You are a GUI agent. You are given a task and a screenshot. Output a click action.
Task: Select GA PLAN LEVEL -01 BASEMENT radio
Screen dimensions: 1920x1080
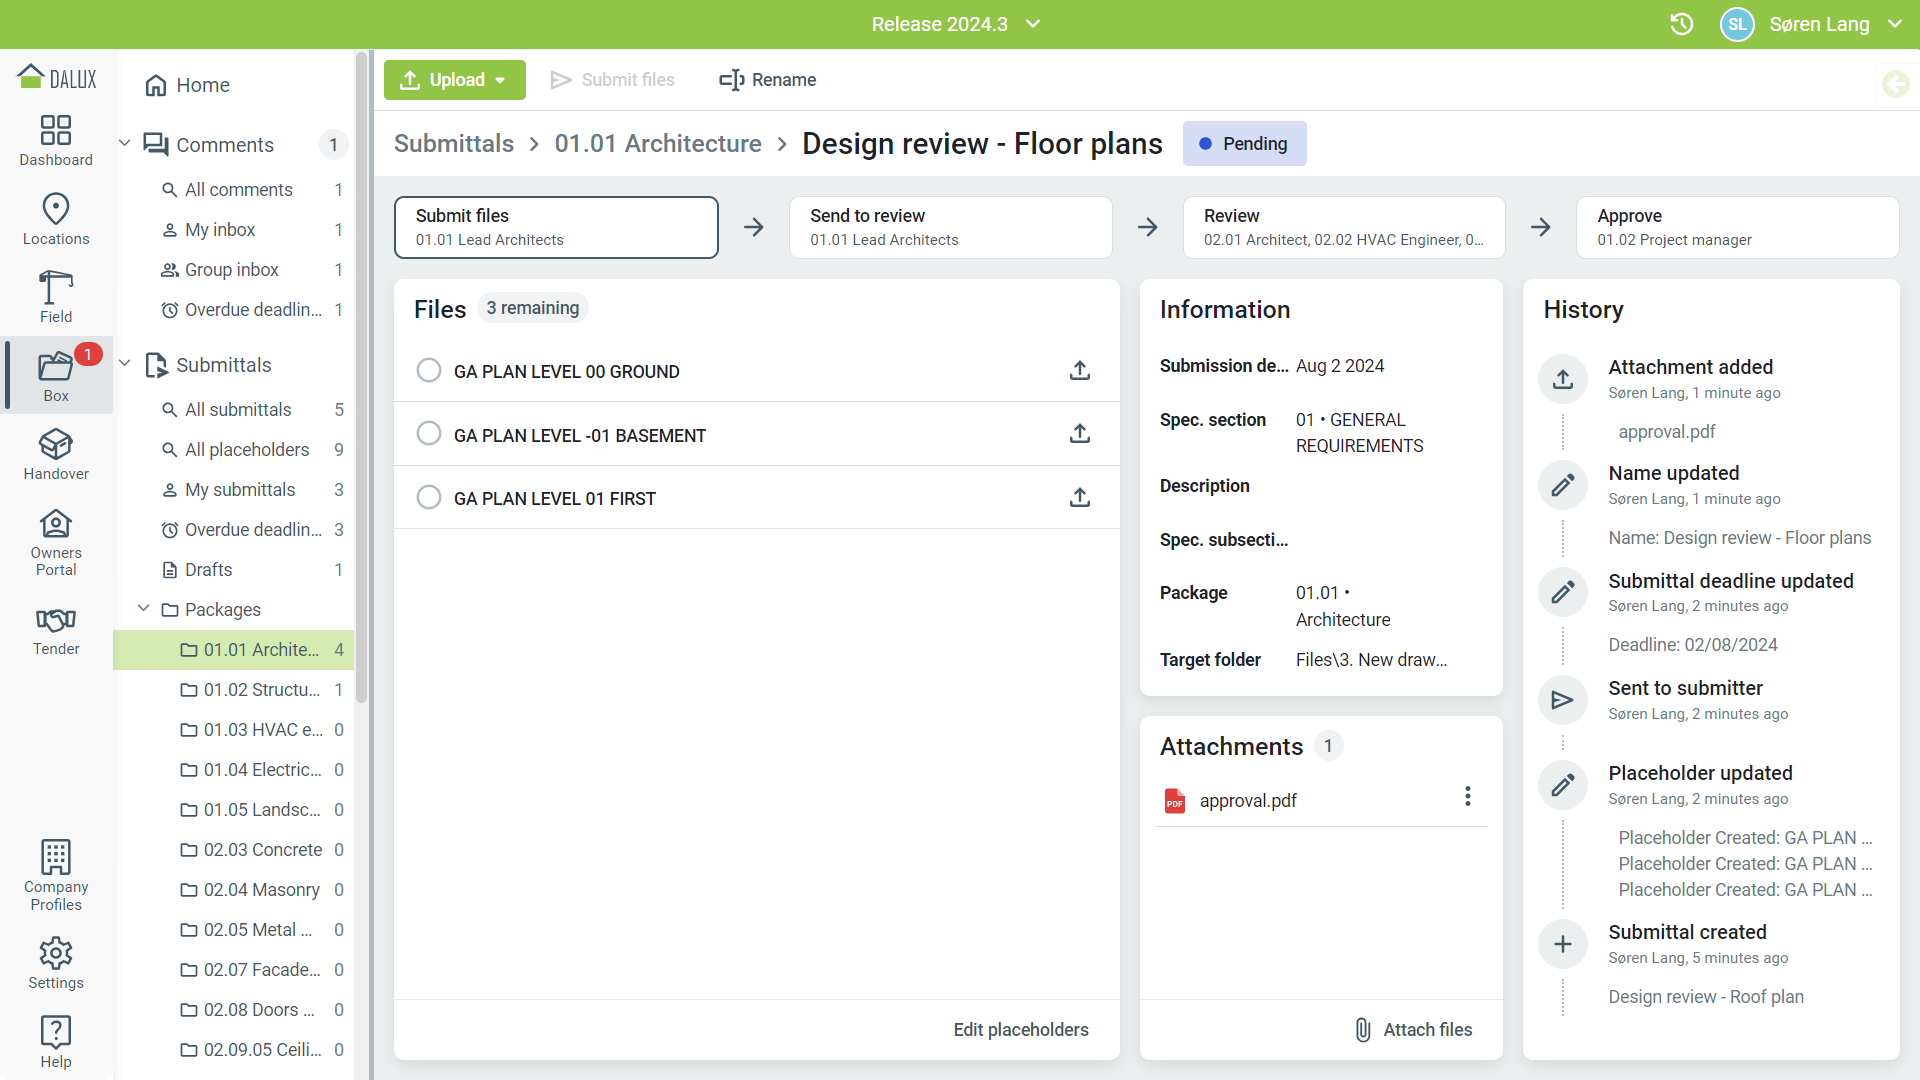(x=429, y=434)
